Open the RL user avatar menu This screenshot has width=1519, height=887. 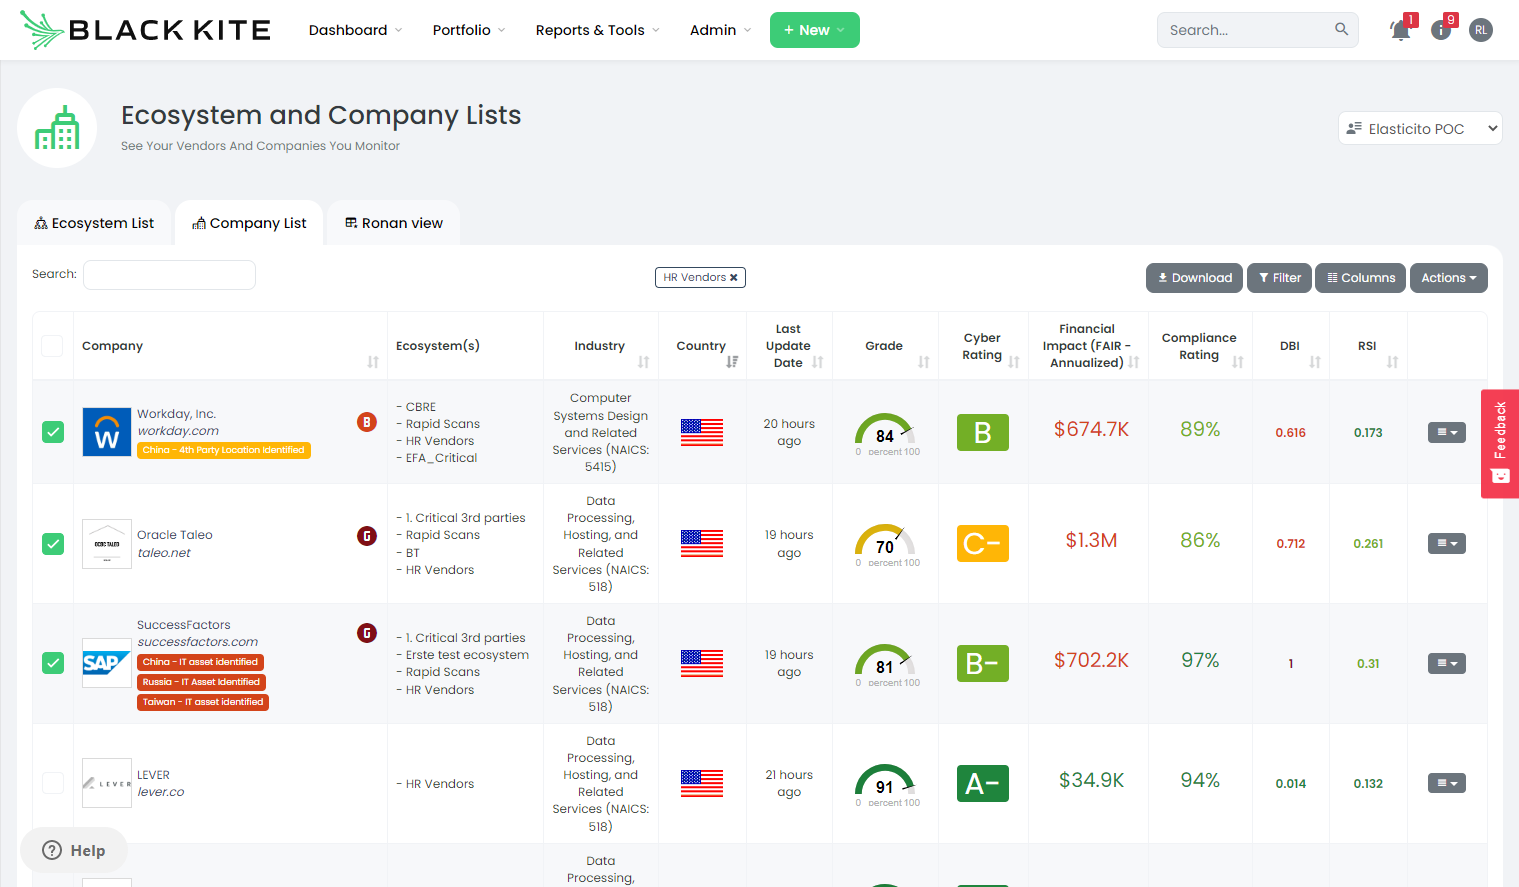click(x=1481, y=30)
